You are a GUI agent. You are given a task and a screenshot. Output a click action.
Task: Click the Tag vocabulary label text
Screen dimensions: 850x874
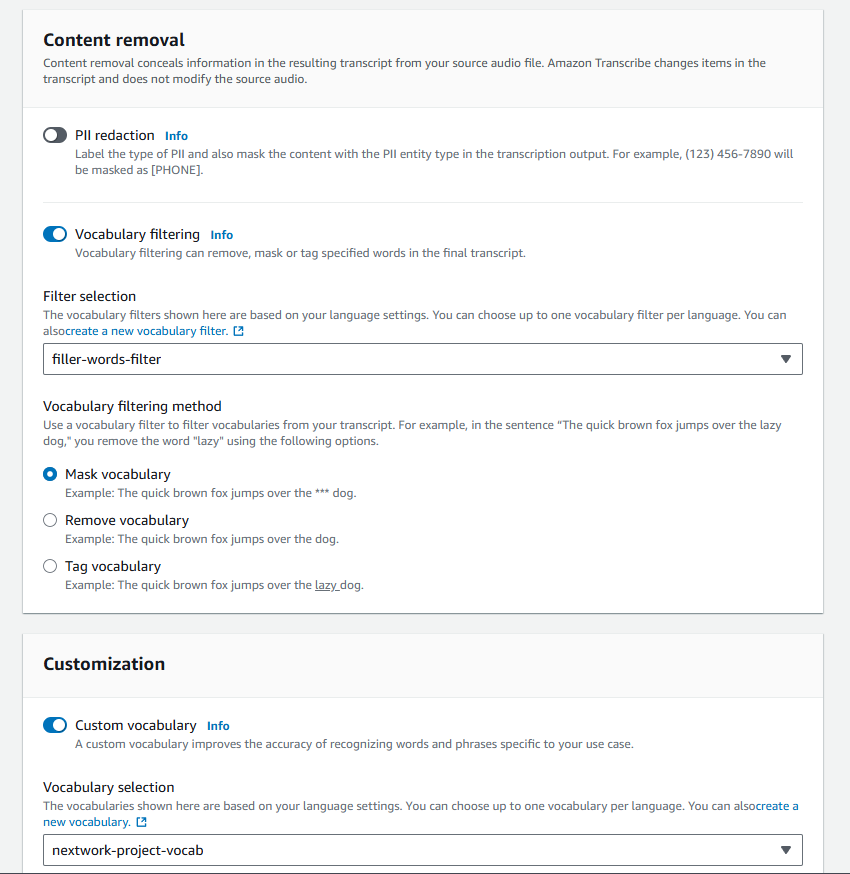[x=113, y=566]
